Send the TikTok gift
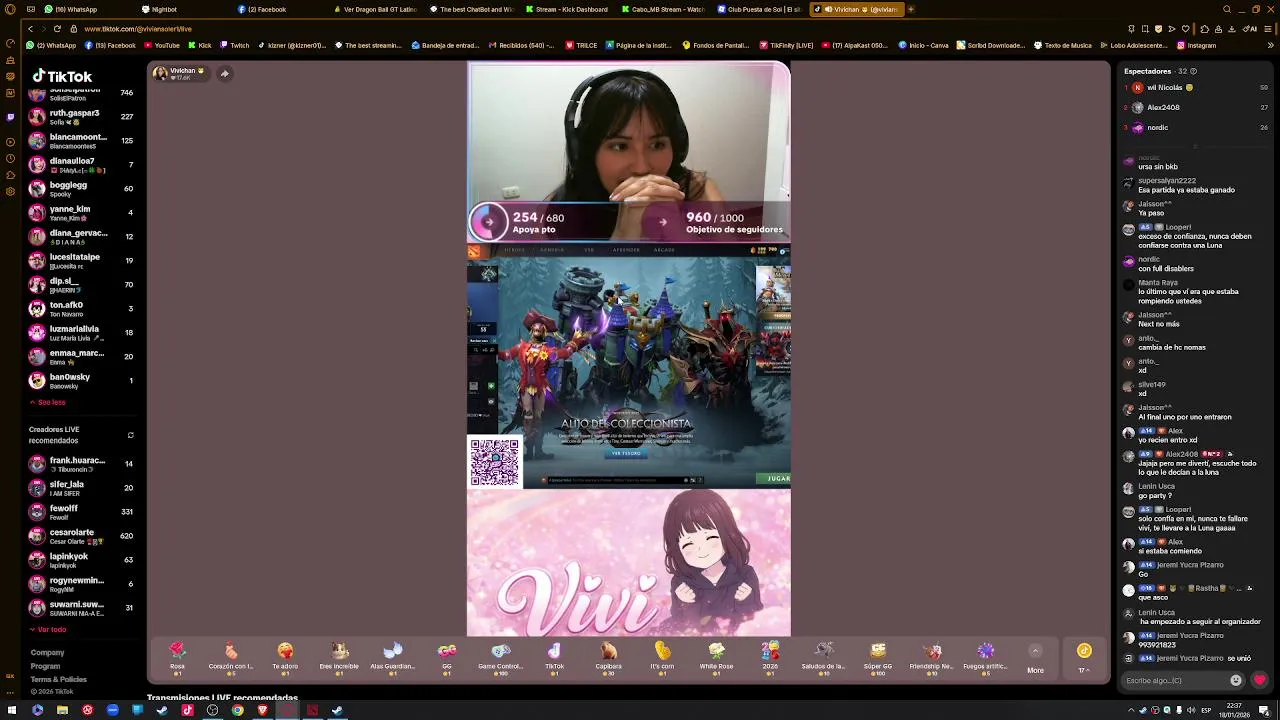The image size is (1280, 720). 554,658
